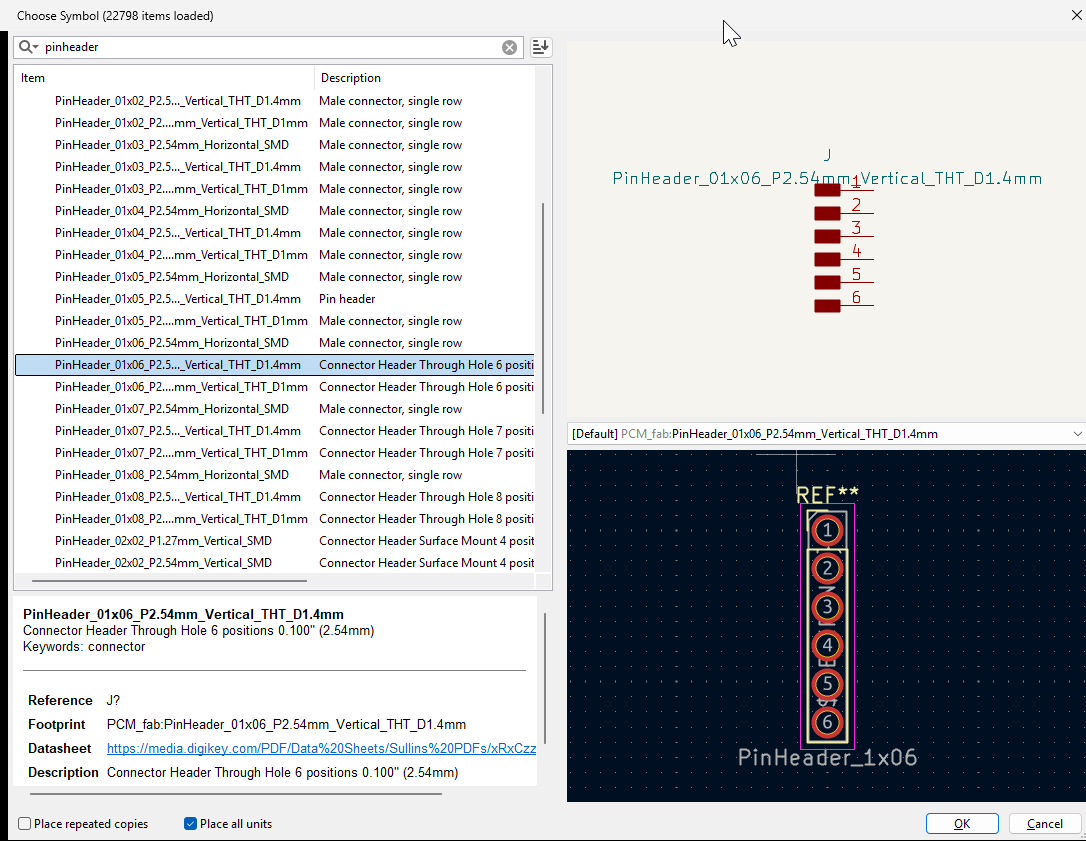Enable Place repeated copies checkbox
The width and height of the screenshot is (1086, 841).
point(25,824)
